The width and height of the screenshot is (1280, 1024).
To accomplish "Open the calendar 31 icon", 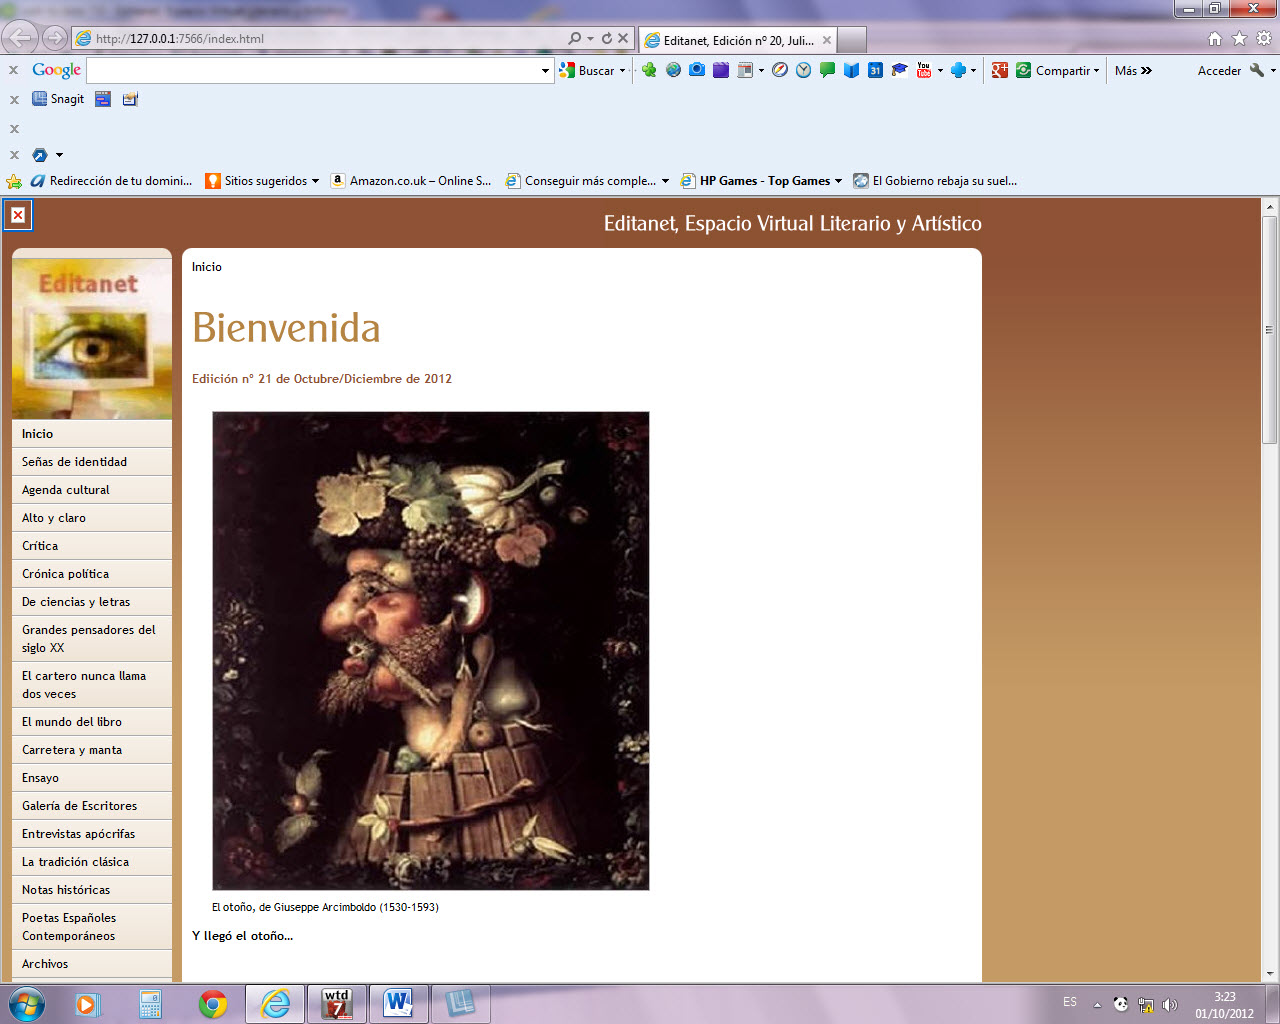I will (x=875, y=70).
